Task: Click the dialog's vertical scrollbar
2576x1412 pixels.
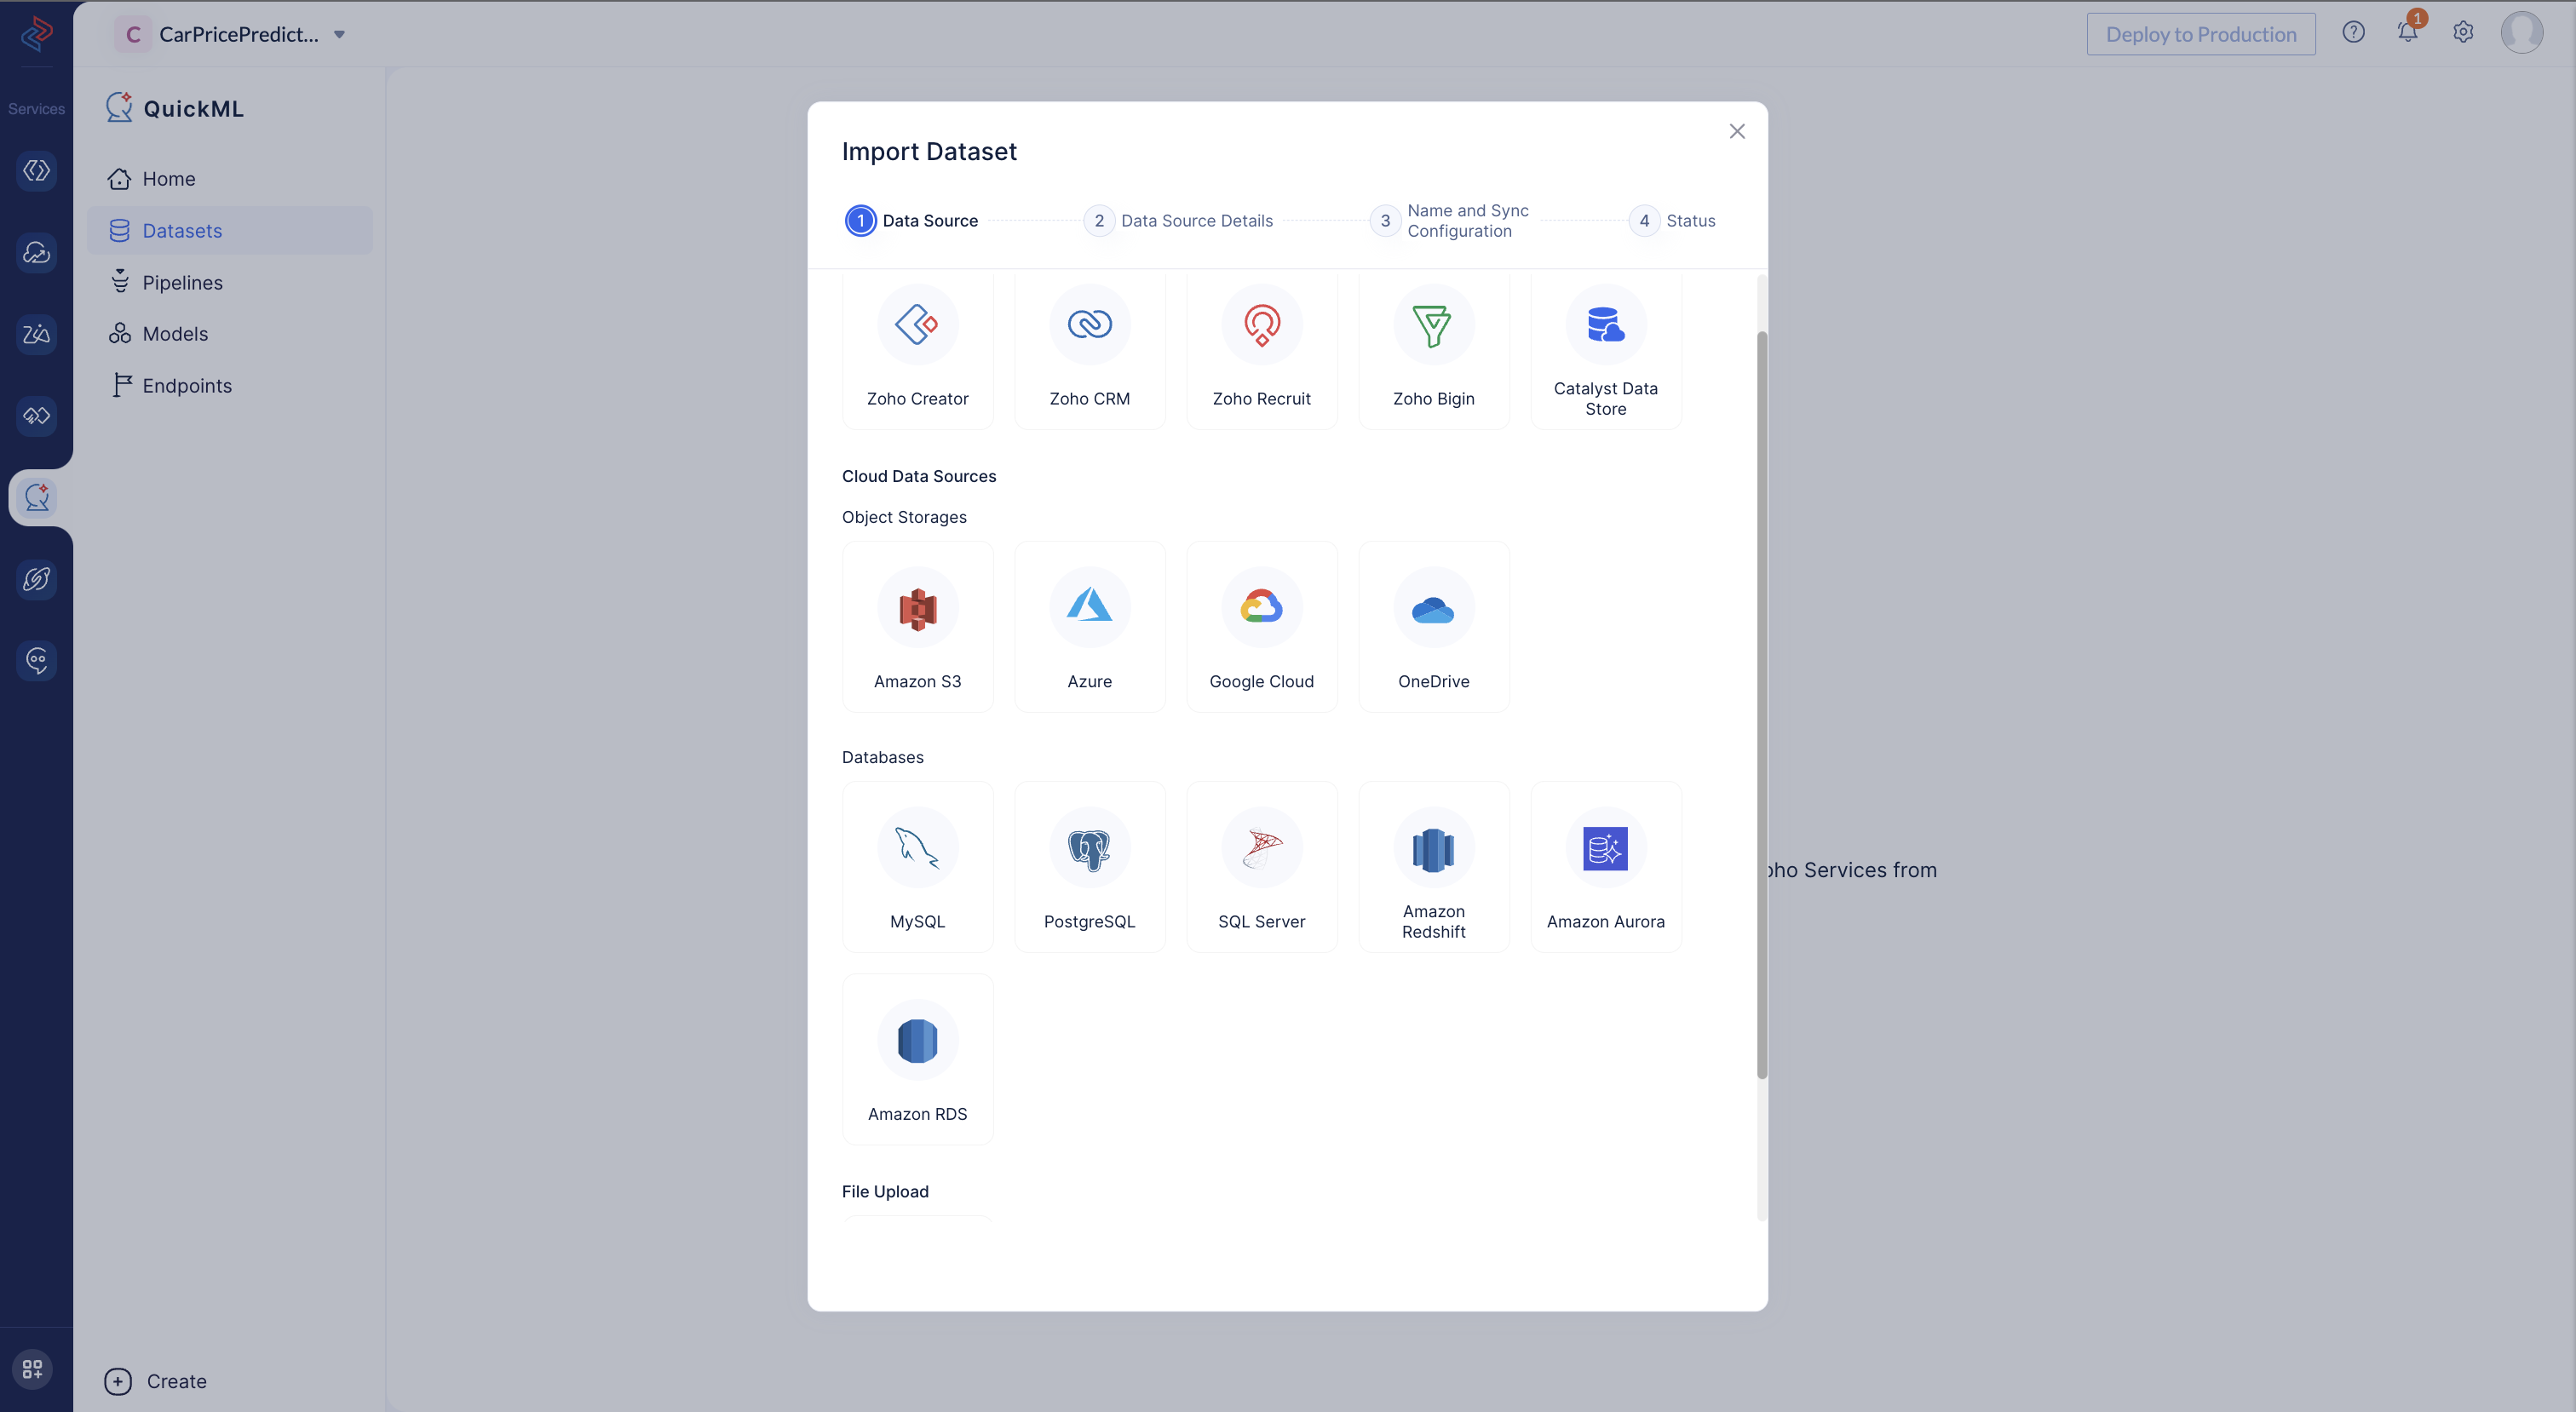Action: pyautogui.click(x=1761, y=705)
